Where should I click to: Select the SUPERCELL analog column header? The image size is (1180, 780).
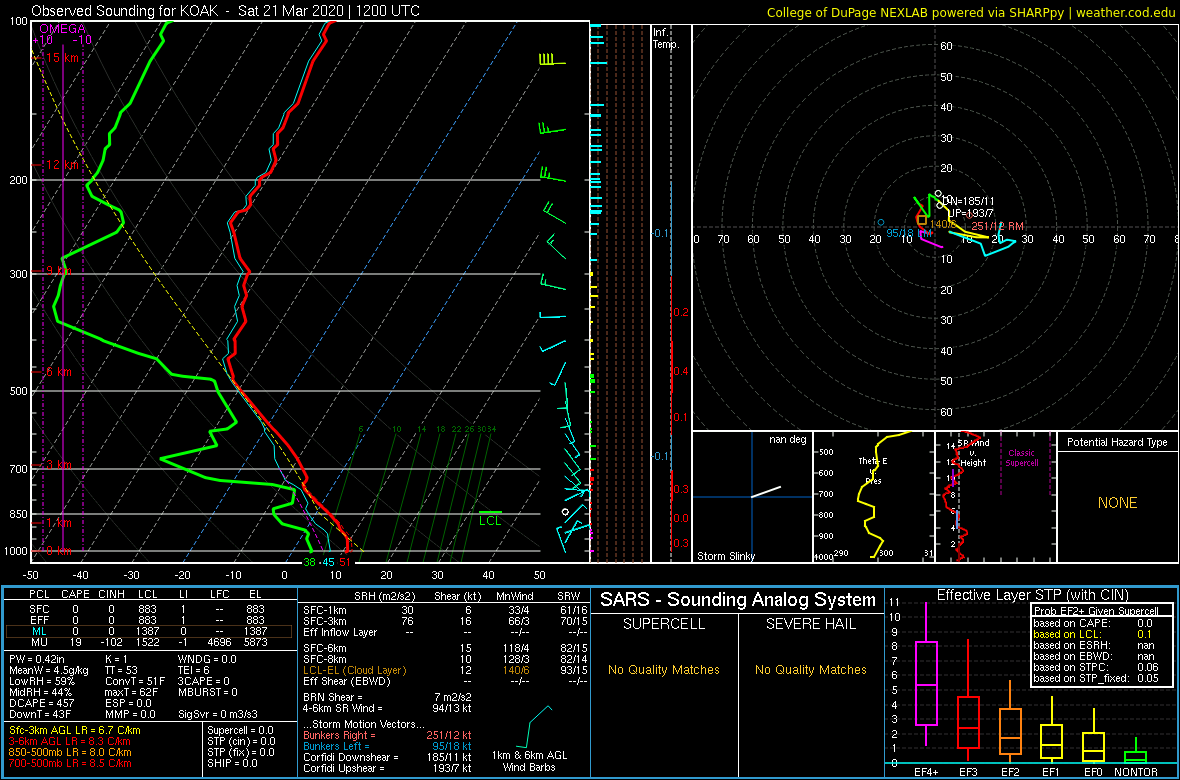[x=663, y=624]
